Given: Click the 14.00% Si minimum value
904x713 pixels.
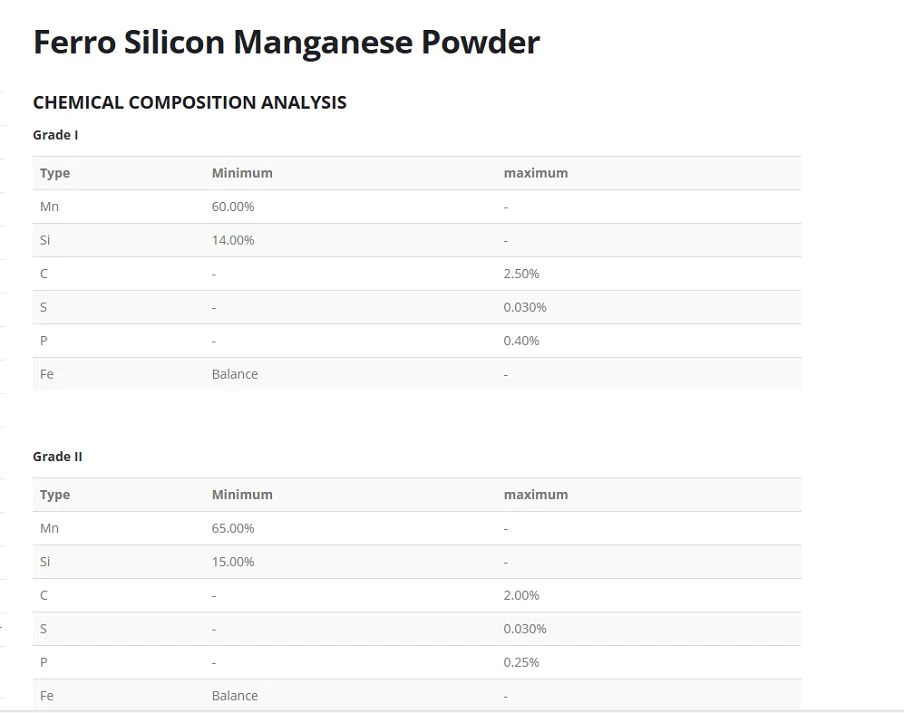Looking at the screenshot, I should coord(233,240).
